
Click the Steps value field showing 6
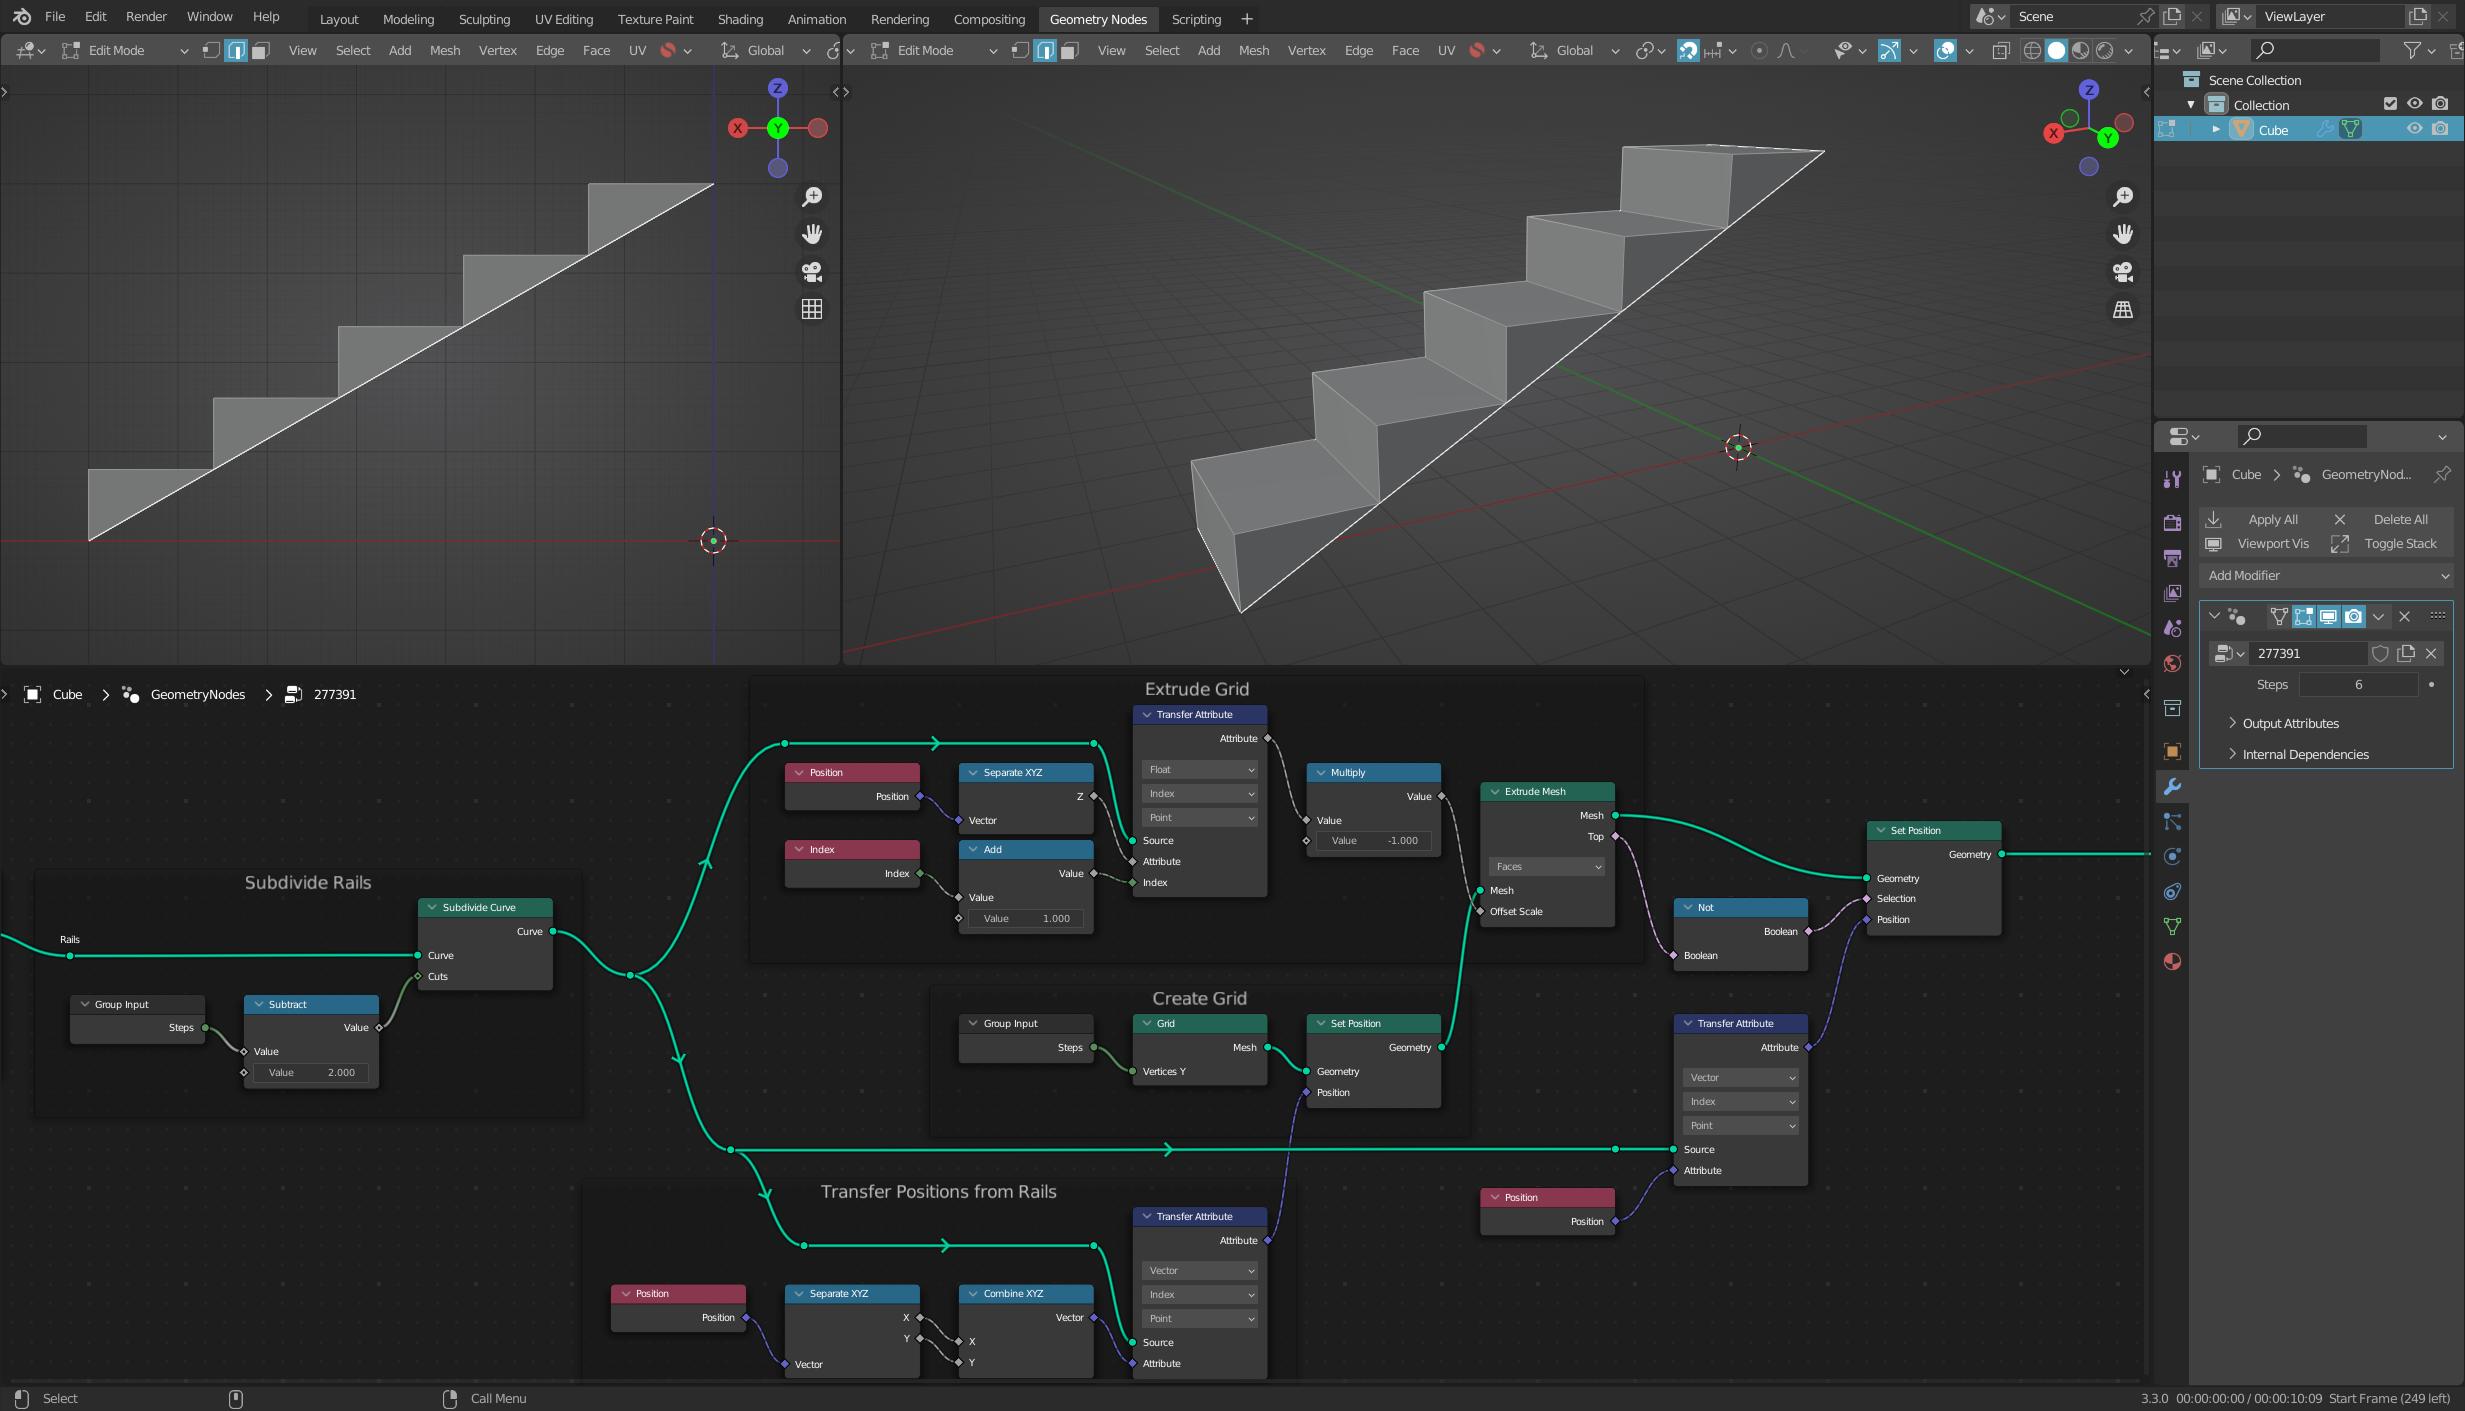[x=2357, y=684]
